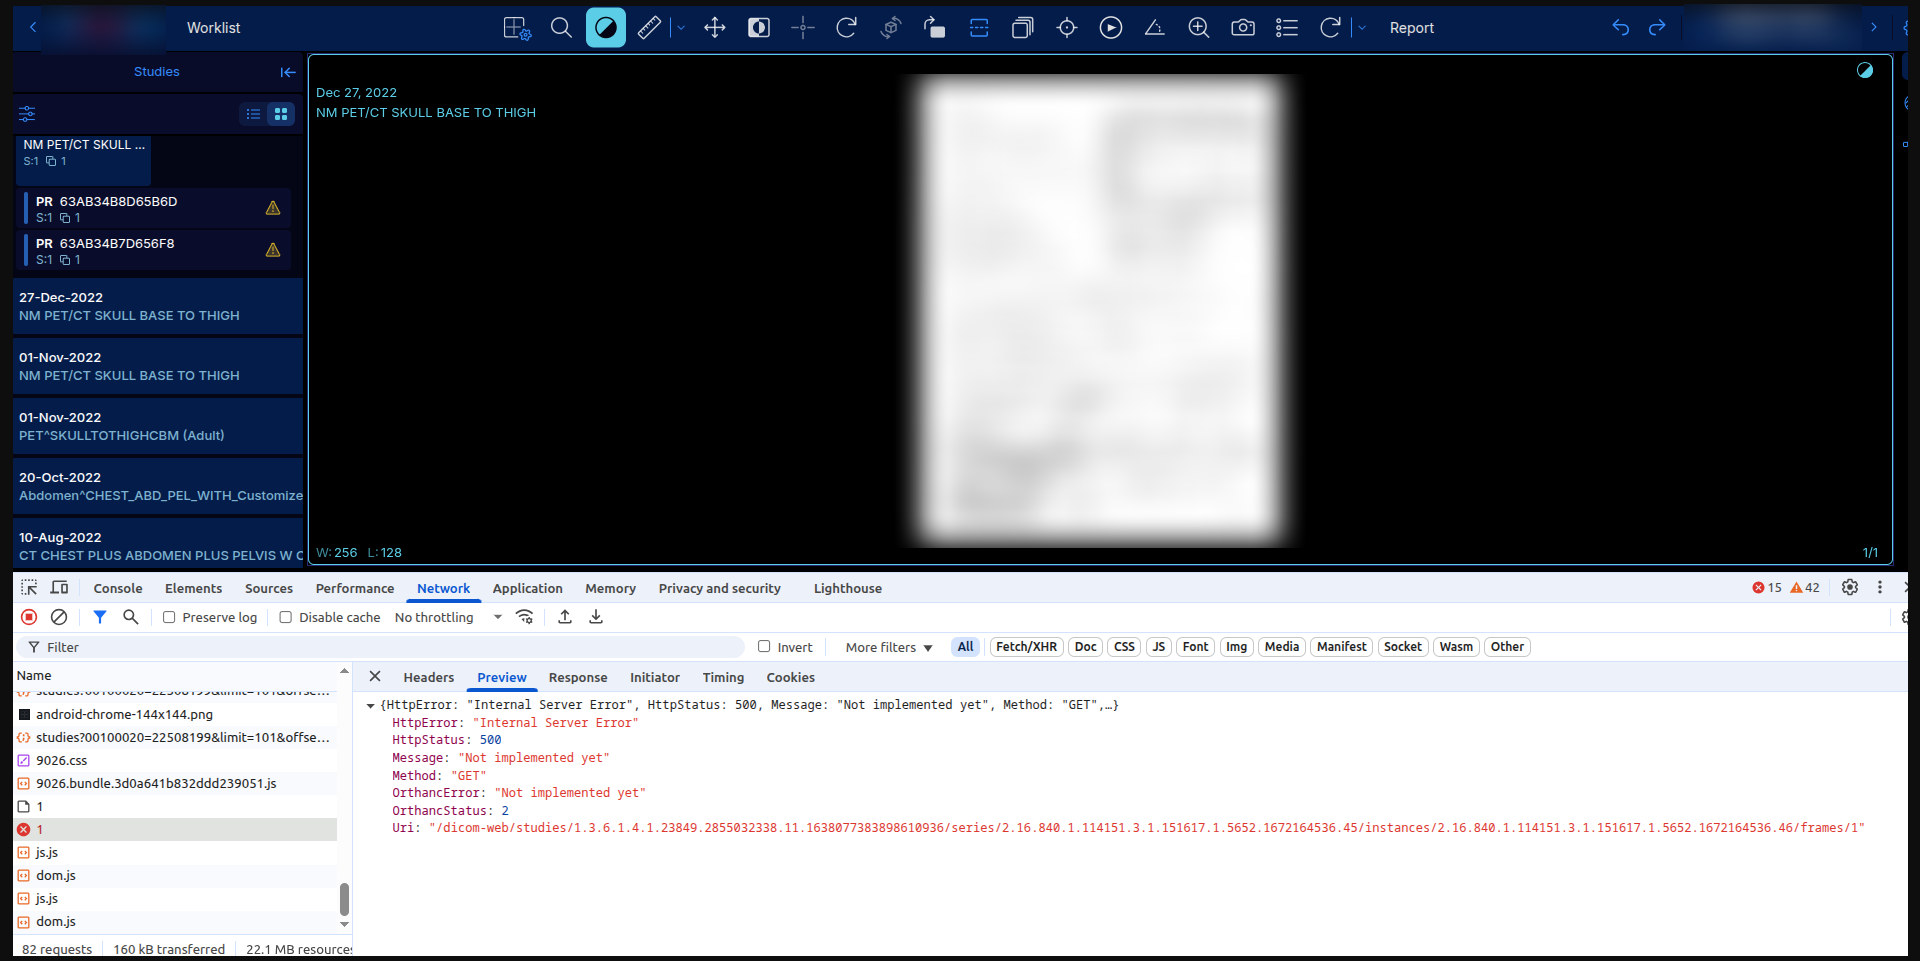Enable Disable cache checkbox
Image resolution: width=1920 pixels, height=961 pixels.
click(x=286, y=617)
